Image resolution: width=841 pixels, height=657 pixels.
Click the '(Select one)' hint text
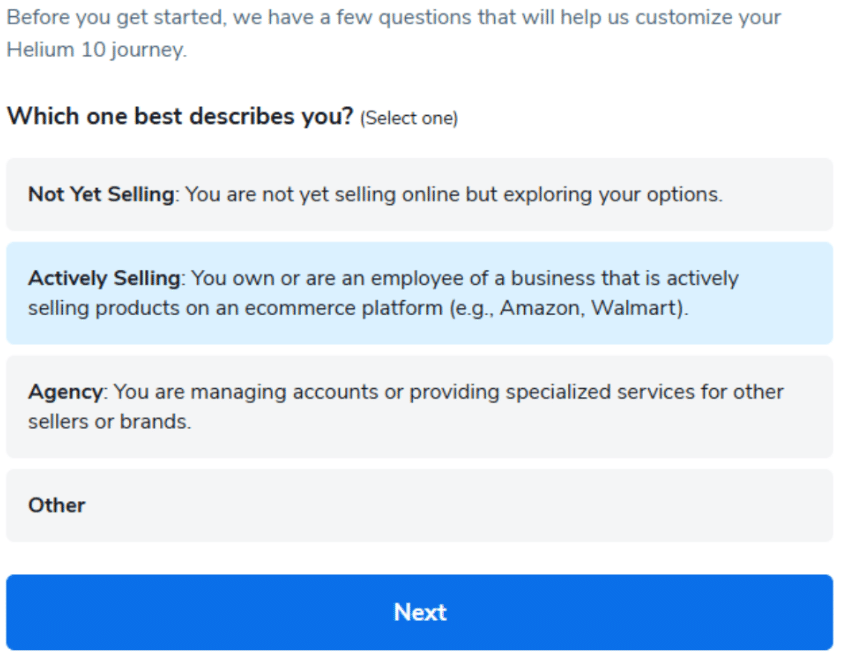click(x=409, y=118)
